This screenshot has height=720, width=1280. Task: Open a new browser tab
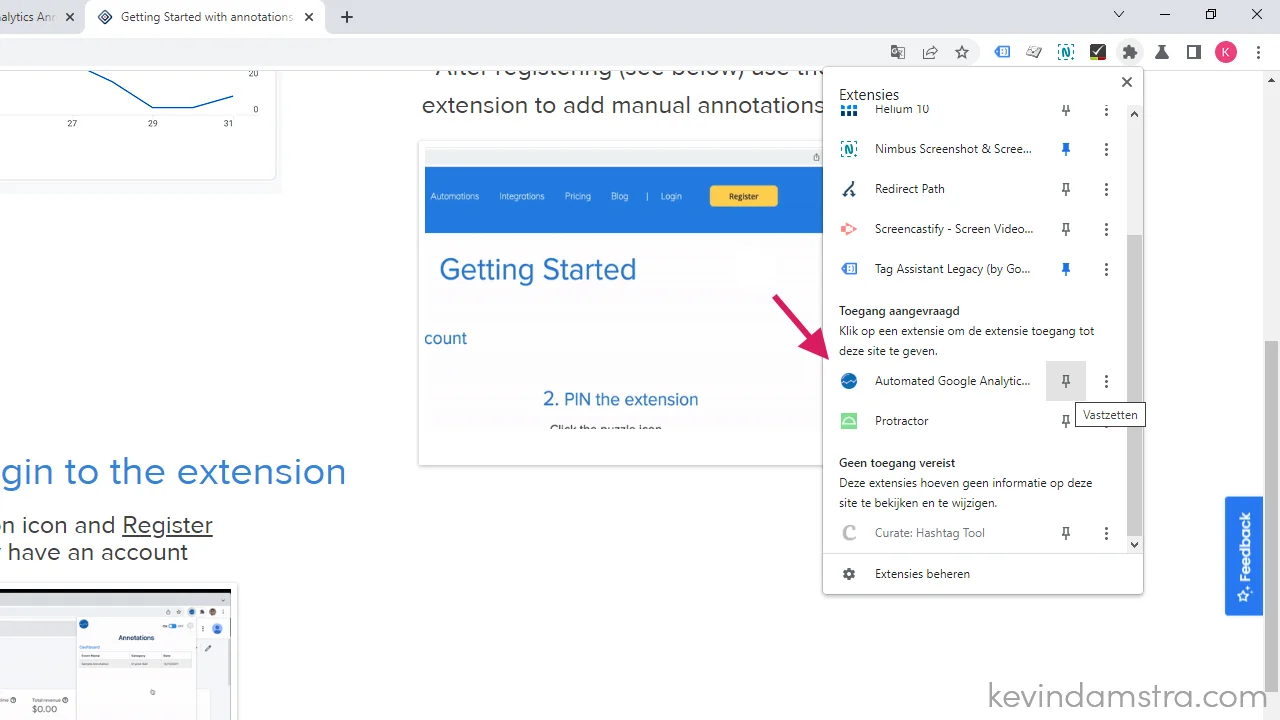(347, 17)
